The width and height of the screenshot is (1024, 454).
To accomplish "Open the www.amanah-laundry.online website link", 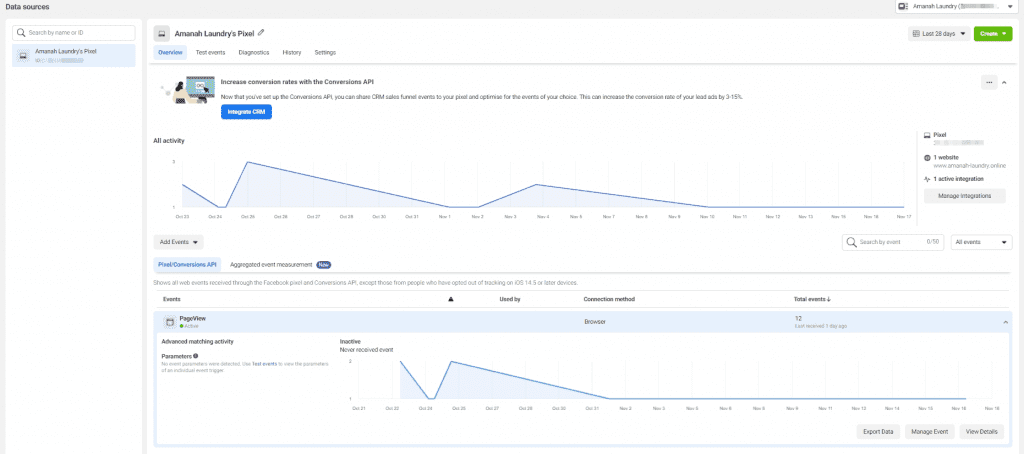I will click(x=970, y=166).
